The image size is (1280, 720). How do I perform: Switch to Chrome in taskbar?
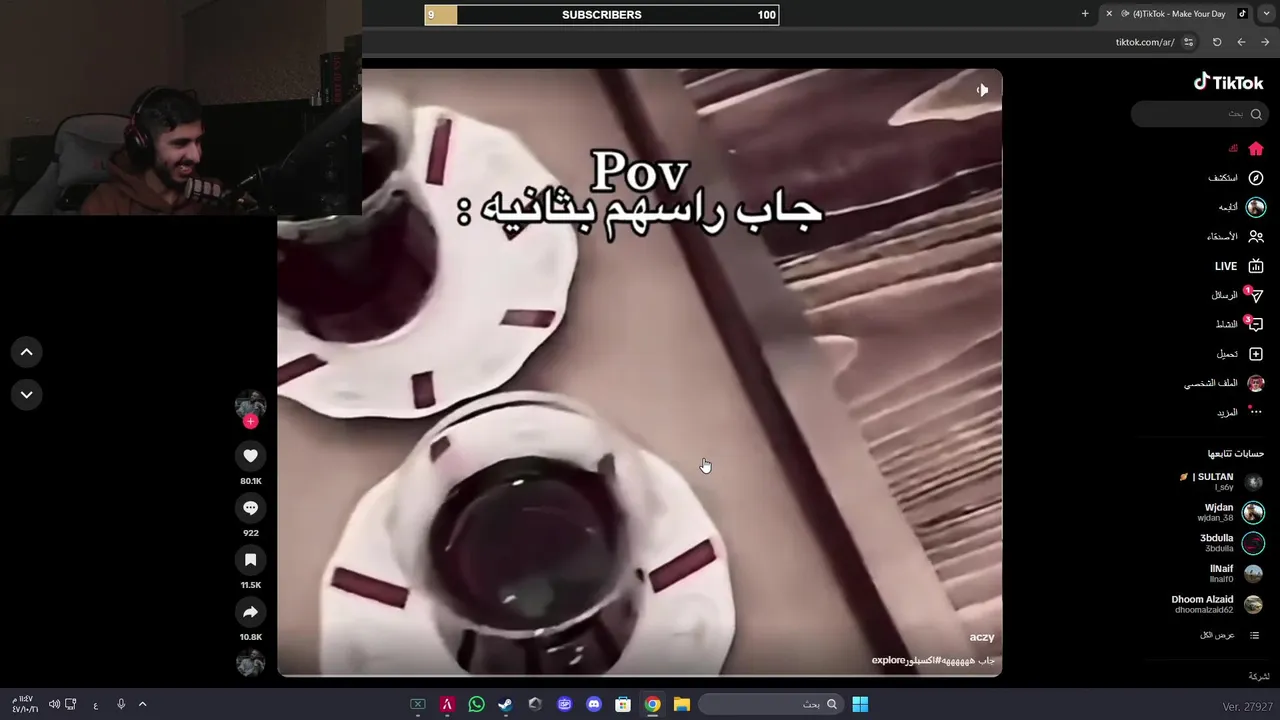tap(652, 704)
